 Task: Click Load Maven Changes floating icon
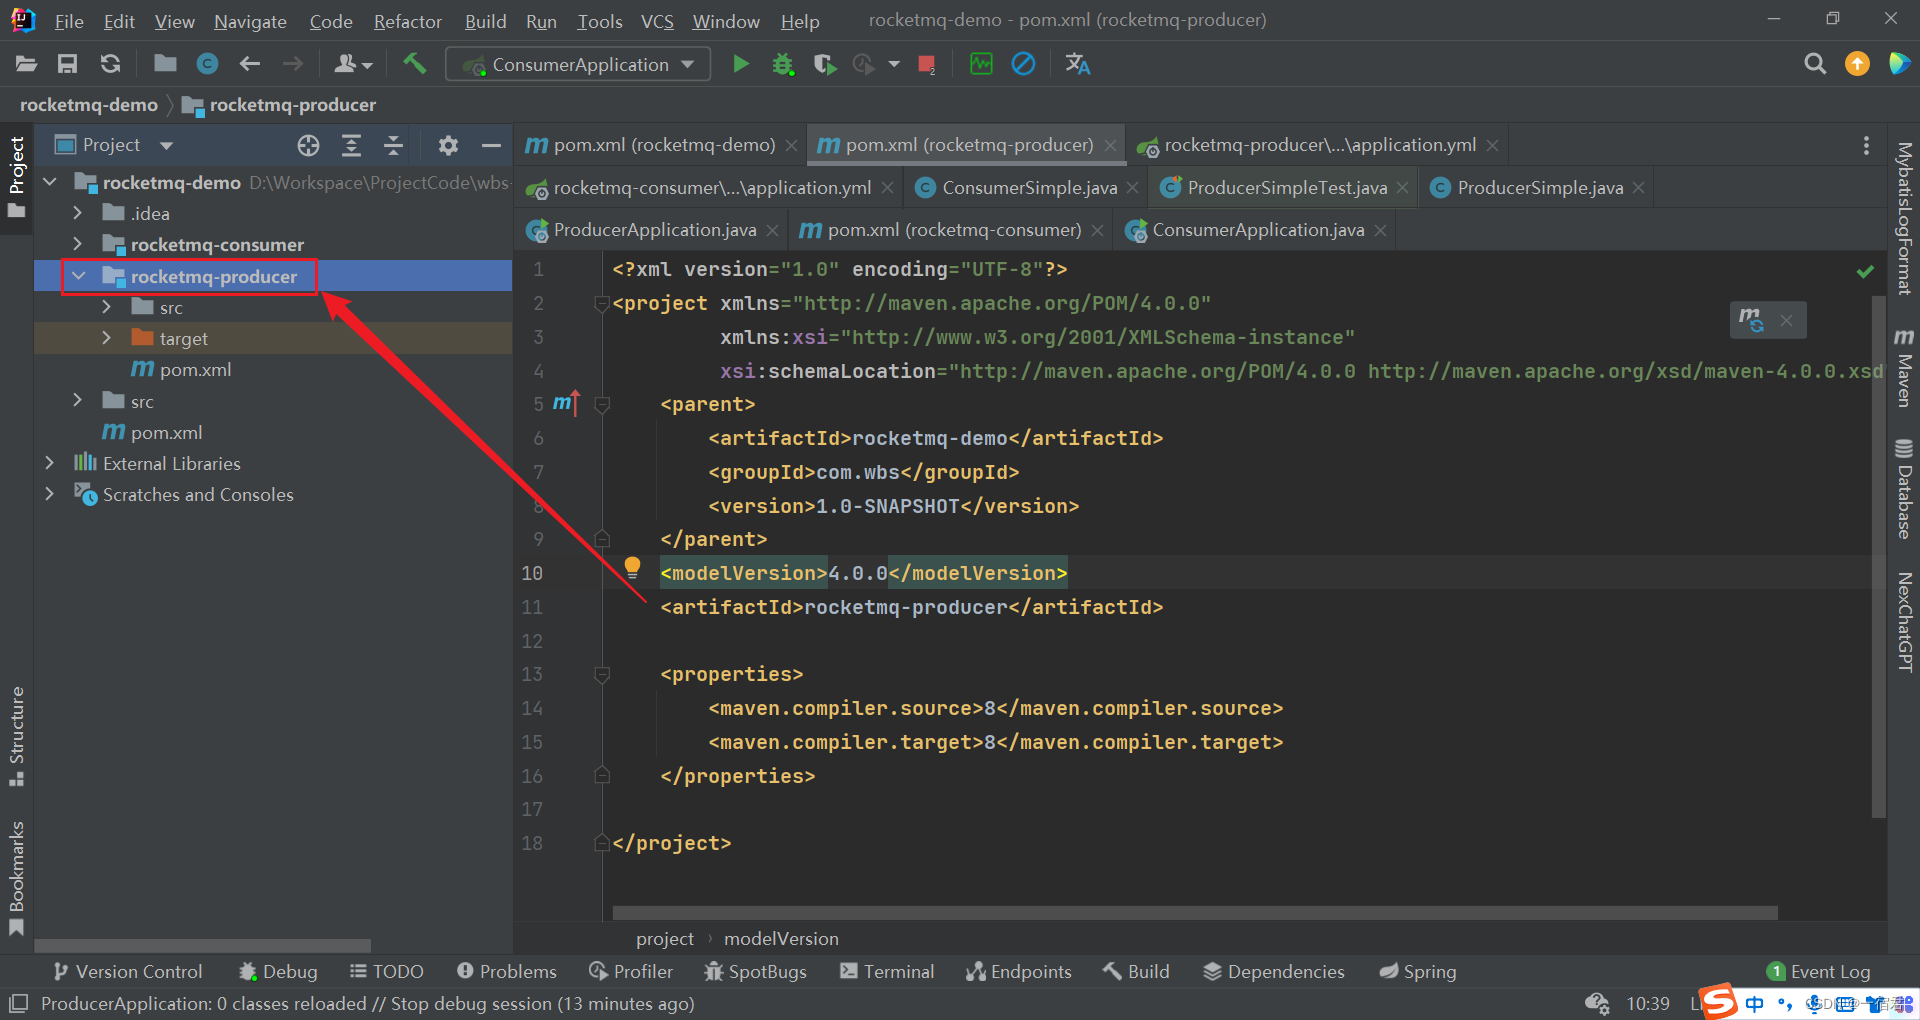pyautogui.click(x=1751, y=320)
